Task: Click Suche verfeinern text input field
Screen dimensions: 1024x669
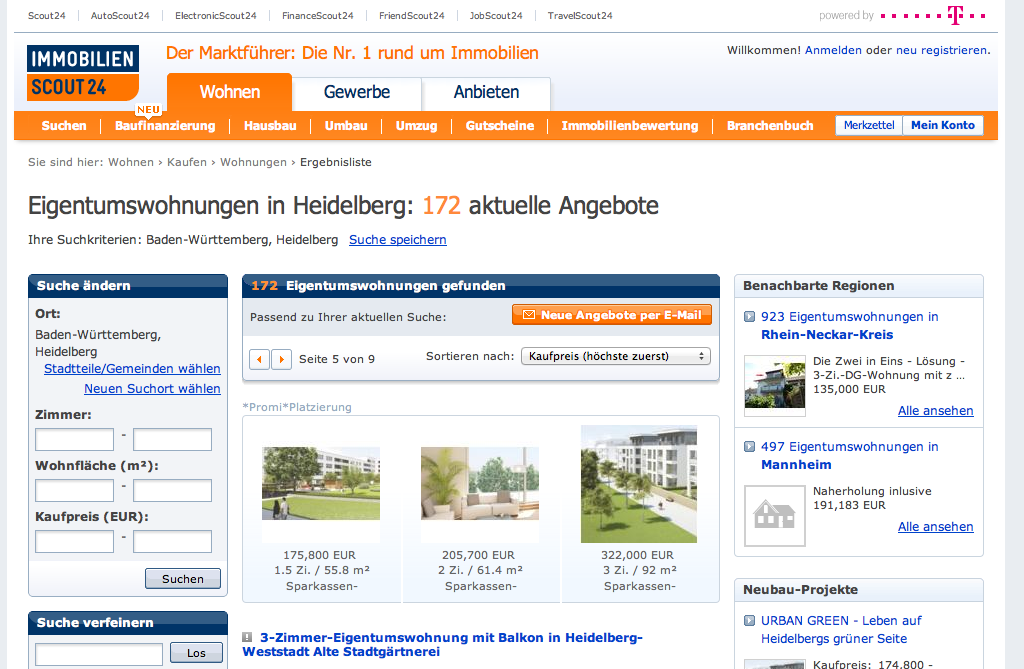Action: click(x=99, y=654)
